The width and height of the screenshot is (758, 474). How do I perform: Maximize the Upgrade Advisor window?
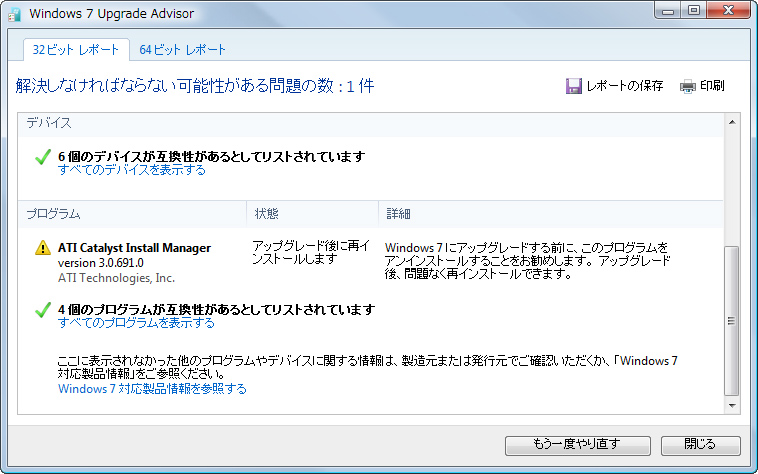coord(694,11)
